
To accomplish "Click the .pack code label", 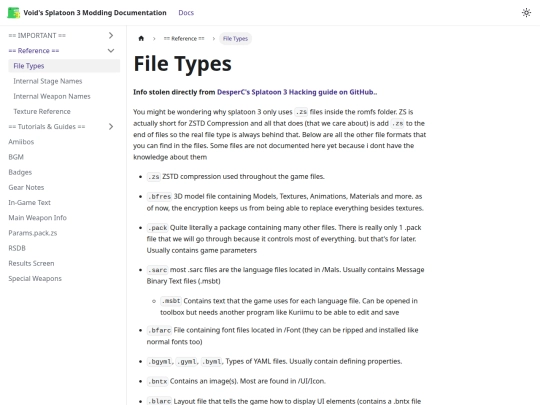I will 157,228.
